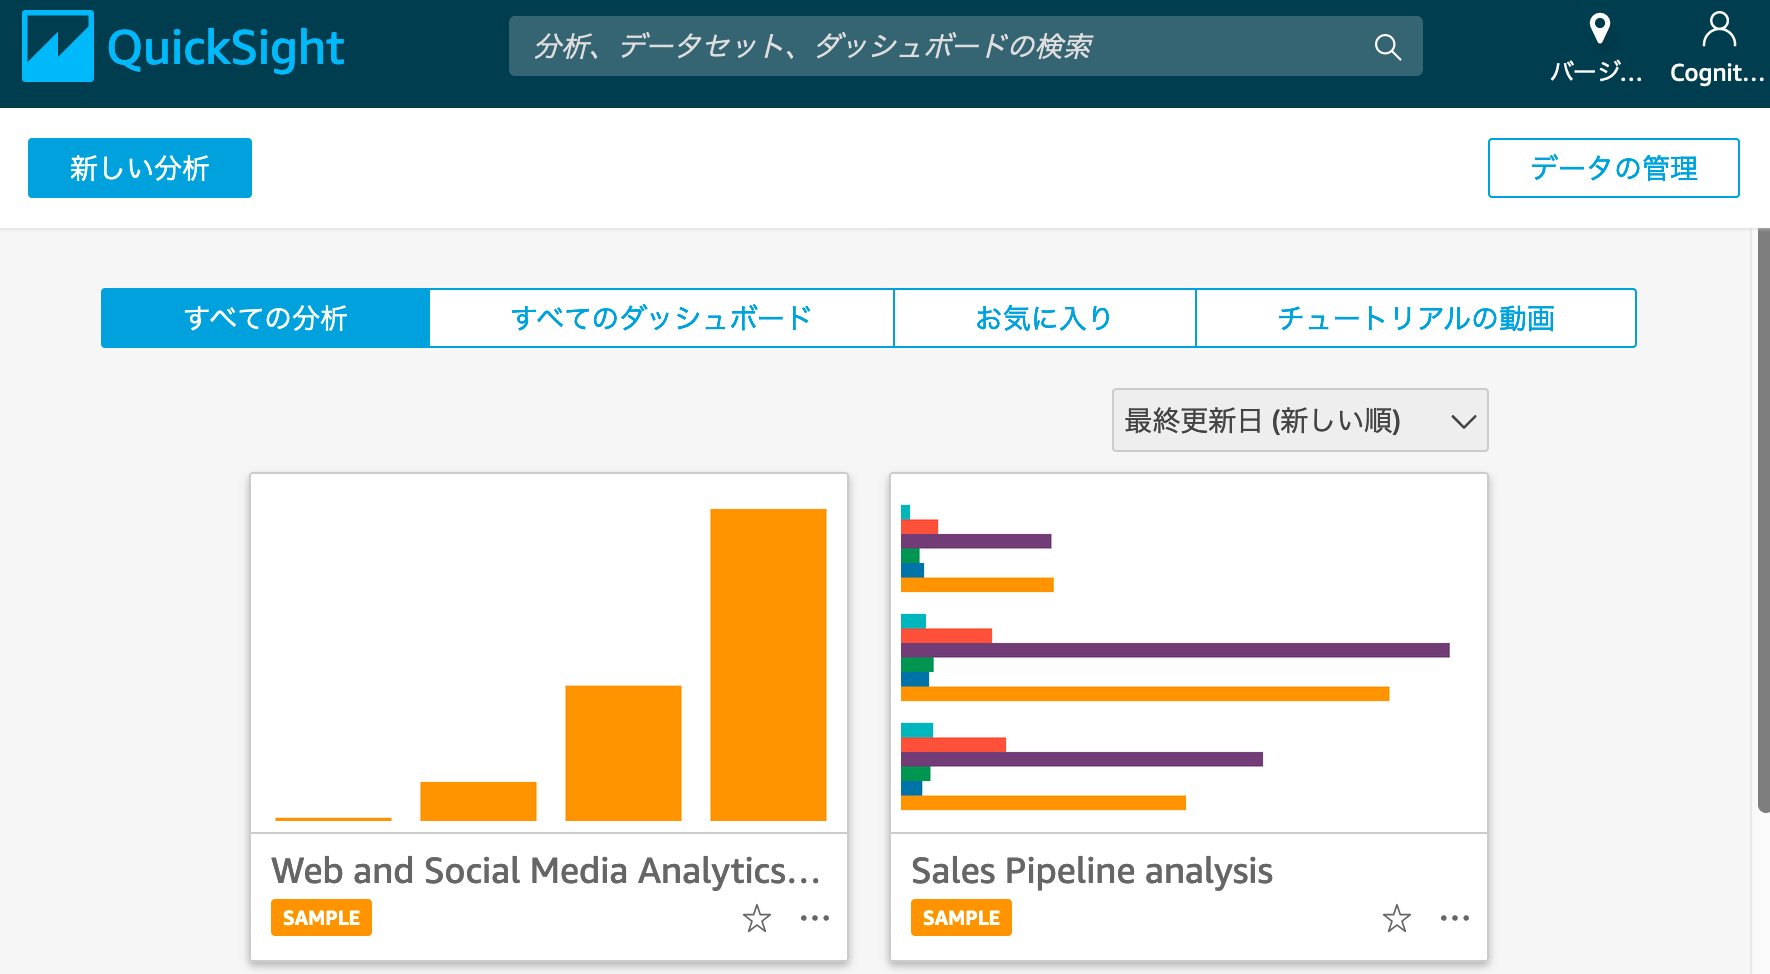1770x974 pixels.
Task: Select the すべての分析 filter tab
Action: tap(265, 317)
